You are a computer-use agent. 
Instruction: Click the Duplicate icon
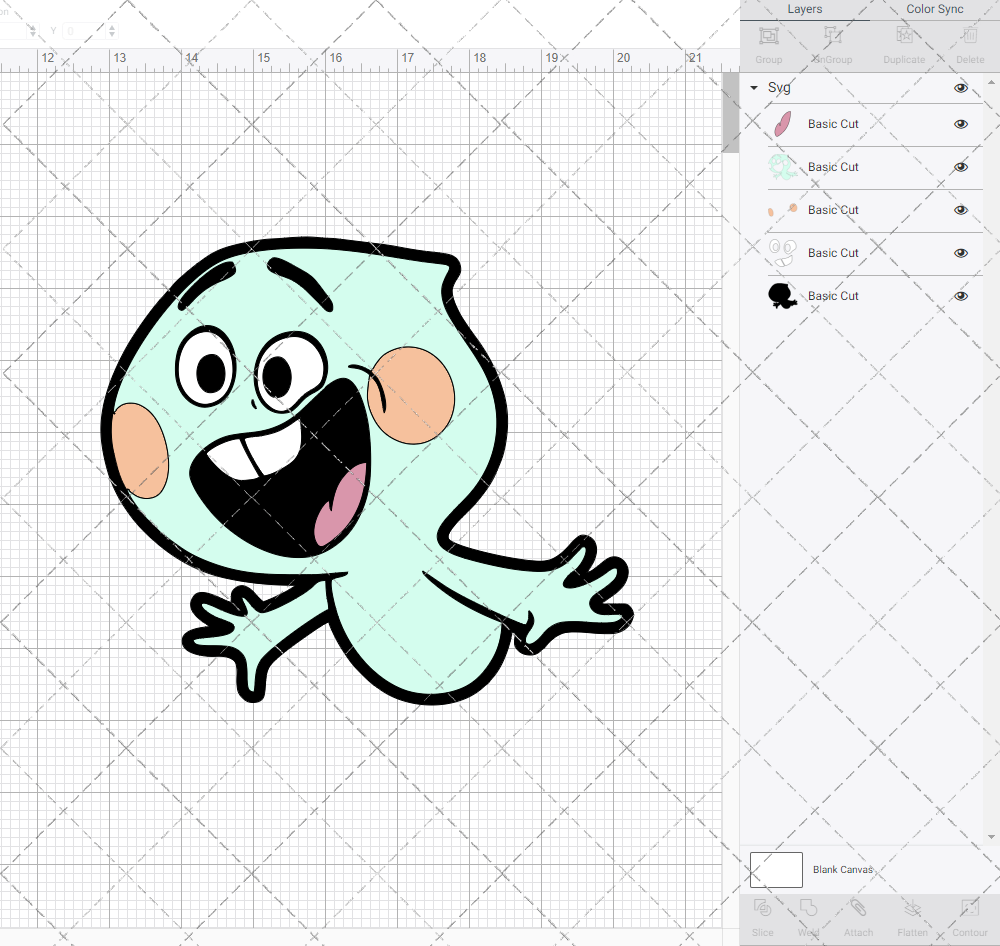tap(904, 35)
